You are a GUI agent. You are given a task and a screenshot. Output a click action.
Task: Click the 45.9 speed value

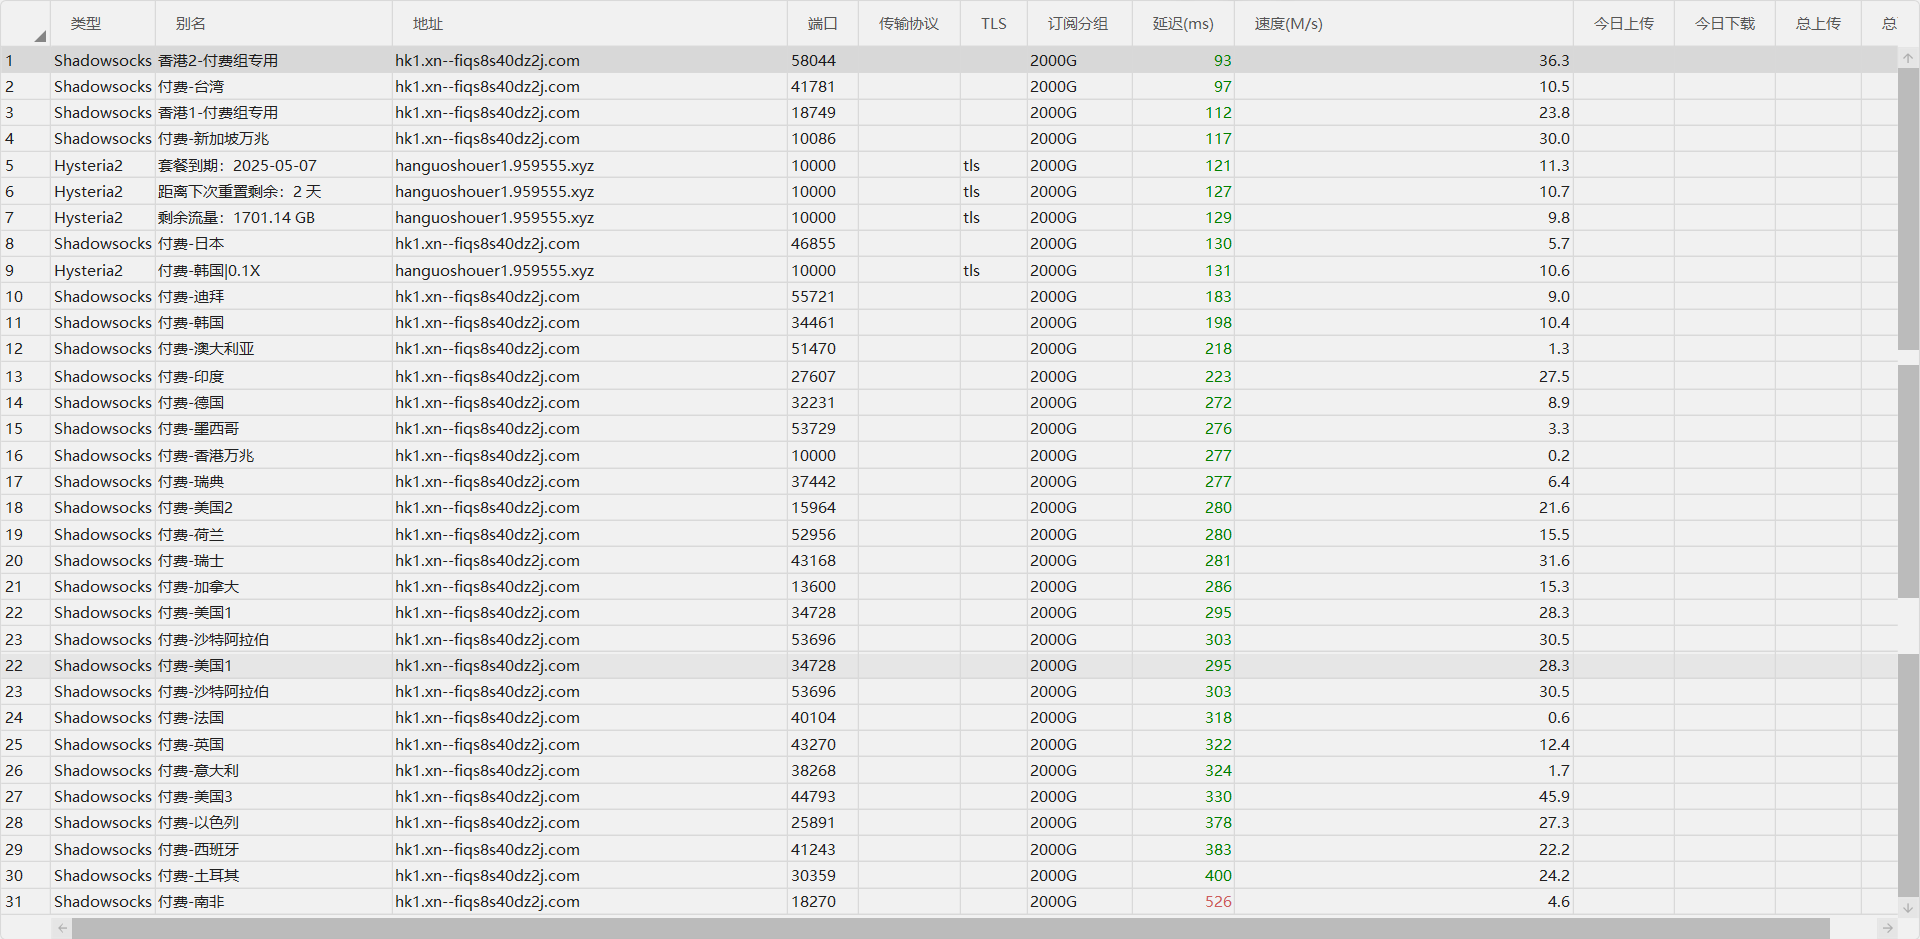click(1554, 796)
